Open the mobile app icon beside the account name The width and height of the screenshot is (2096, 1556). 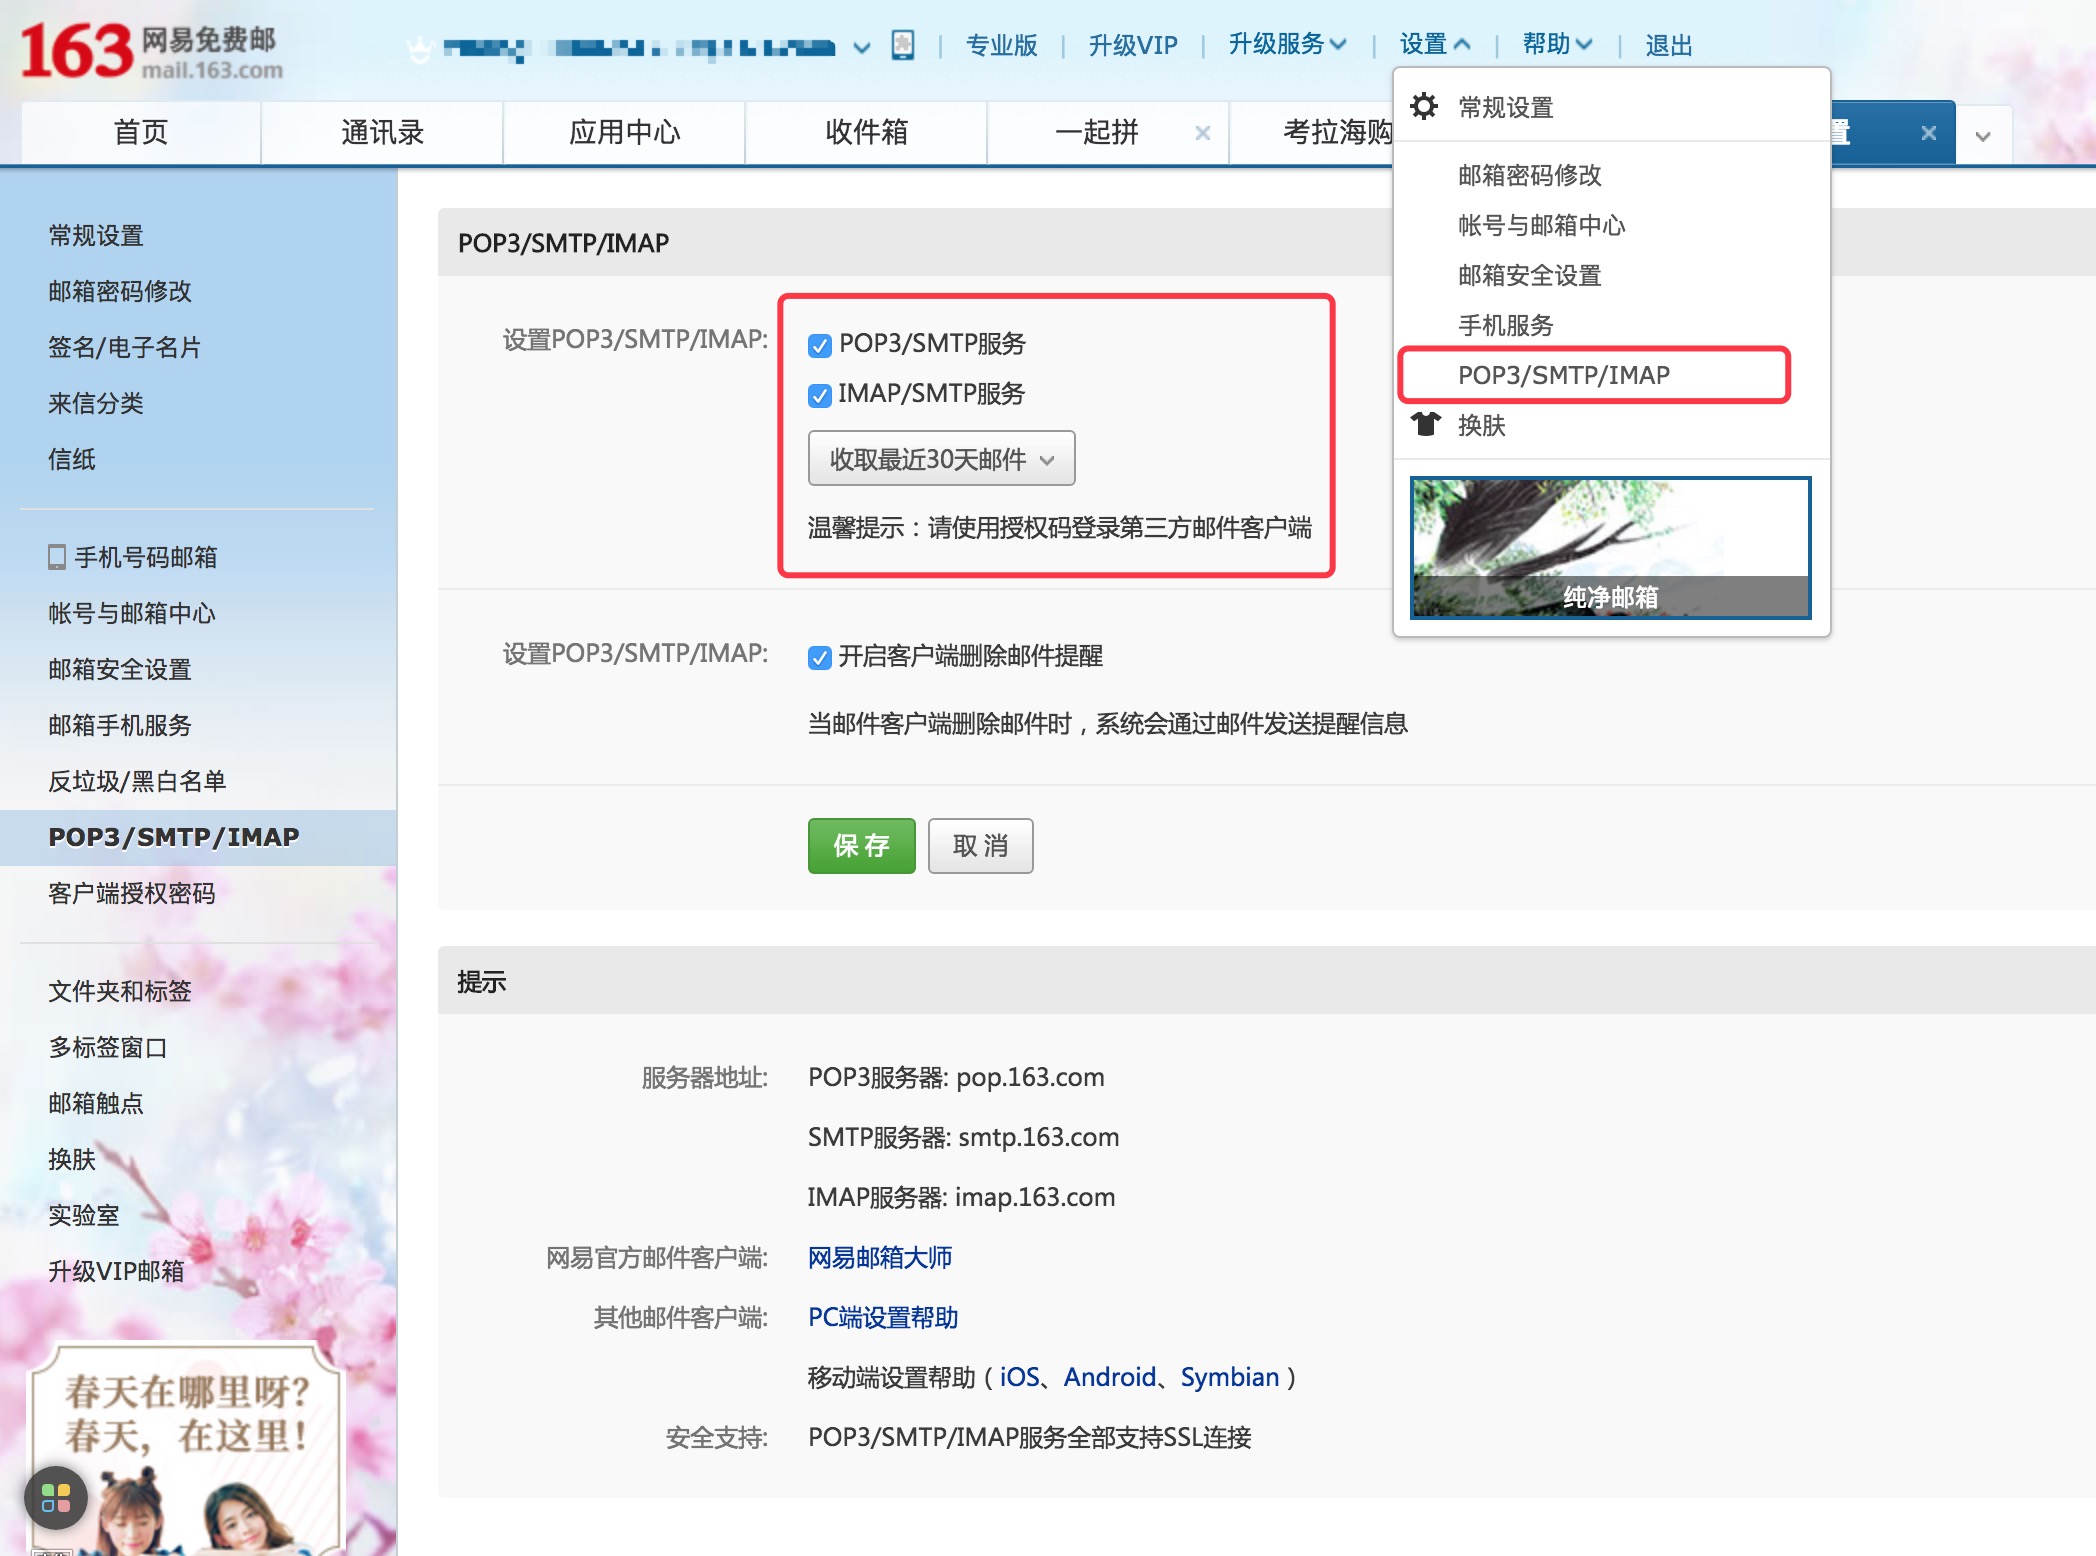point(903,45)
